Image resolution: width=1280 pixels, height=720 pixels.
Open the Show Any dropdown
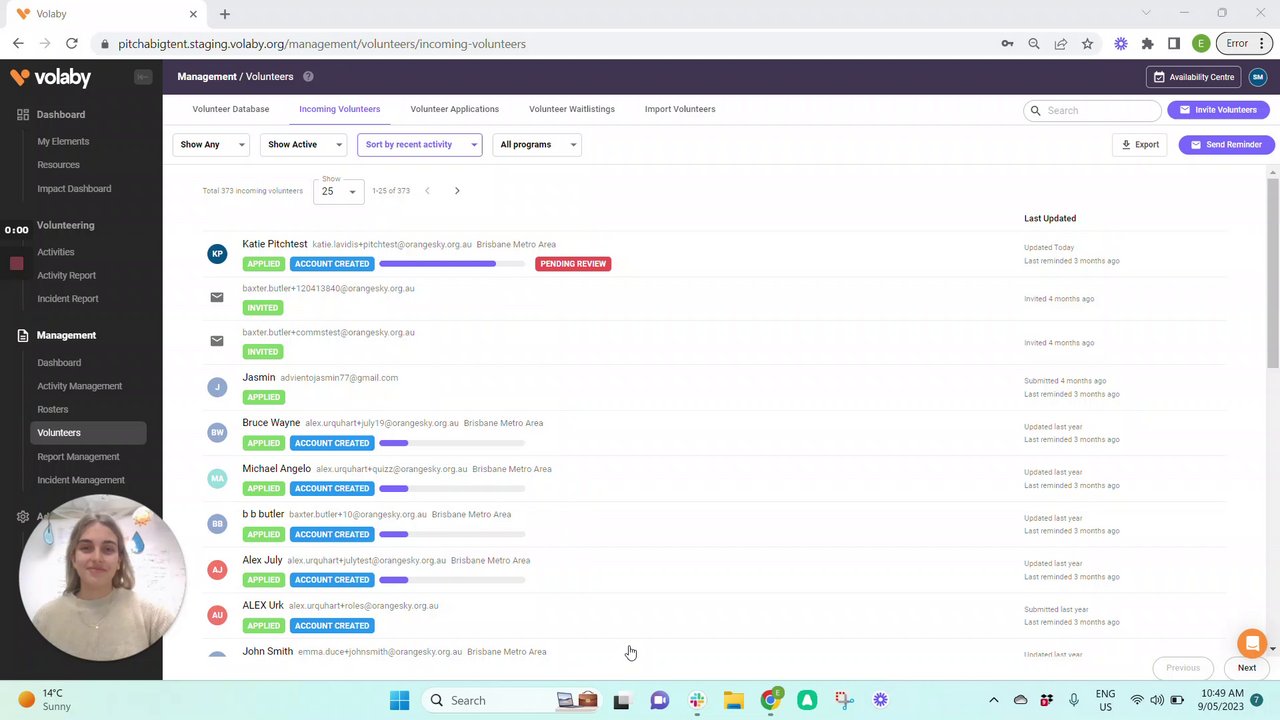click(x=211, y=145)
